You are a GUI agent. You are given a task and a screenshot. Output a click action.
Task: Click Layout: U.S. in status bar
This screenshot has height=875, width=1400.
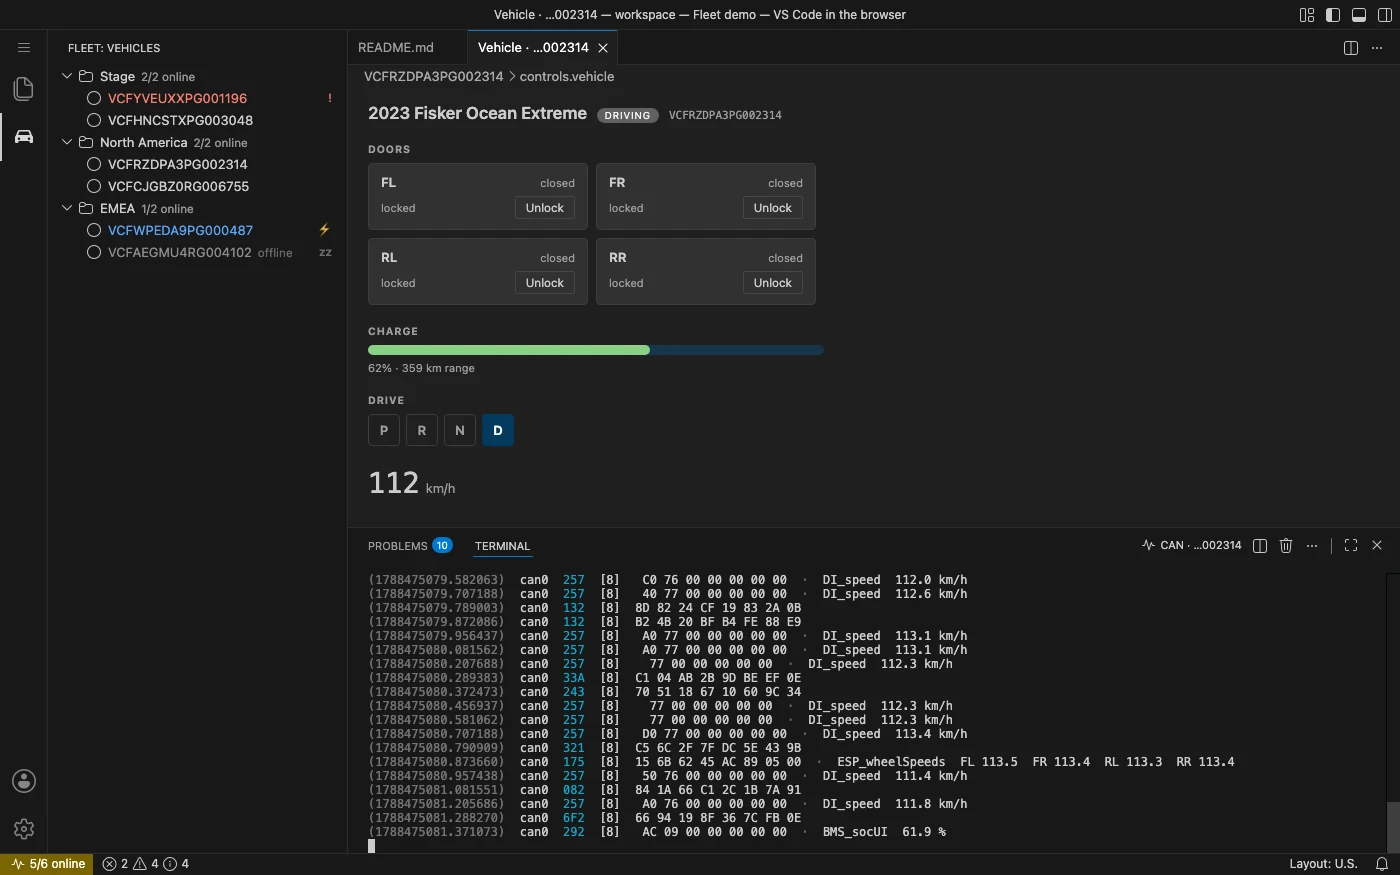tap(1323, 864)
